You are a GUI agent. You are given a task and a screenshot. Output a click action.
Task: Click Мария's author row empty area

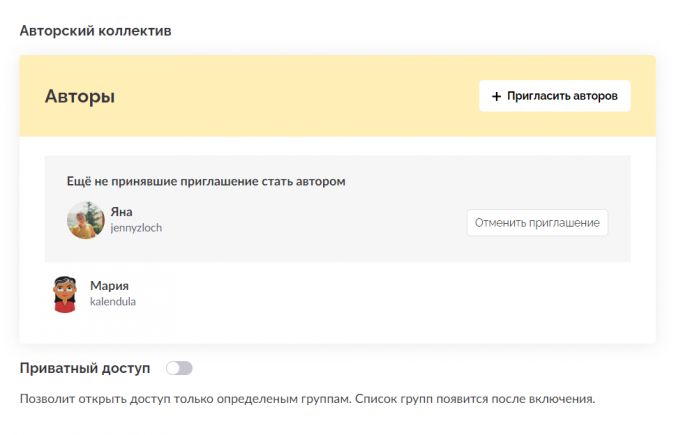click(x=374, y=294)
